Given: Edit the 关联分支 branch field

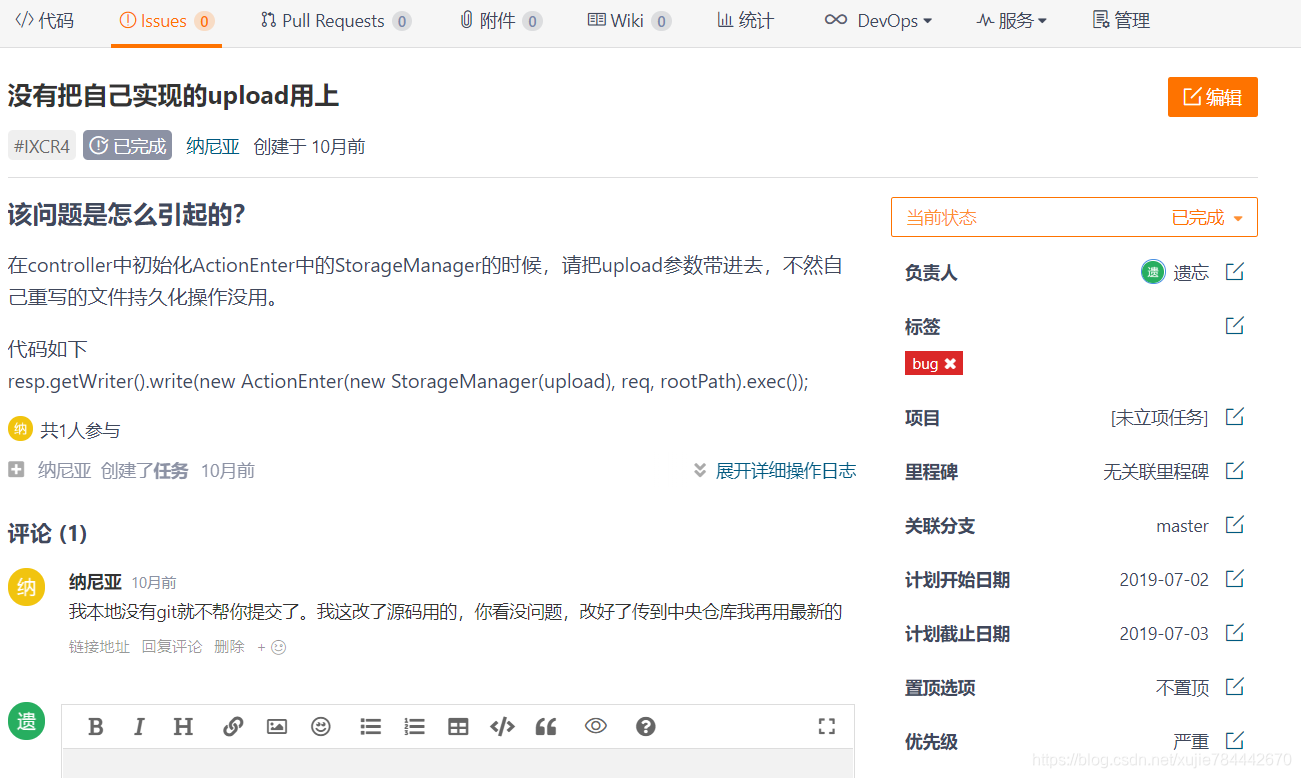Looking at the screenshot, I should (1235, 525).
